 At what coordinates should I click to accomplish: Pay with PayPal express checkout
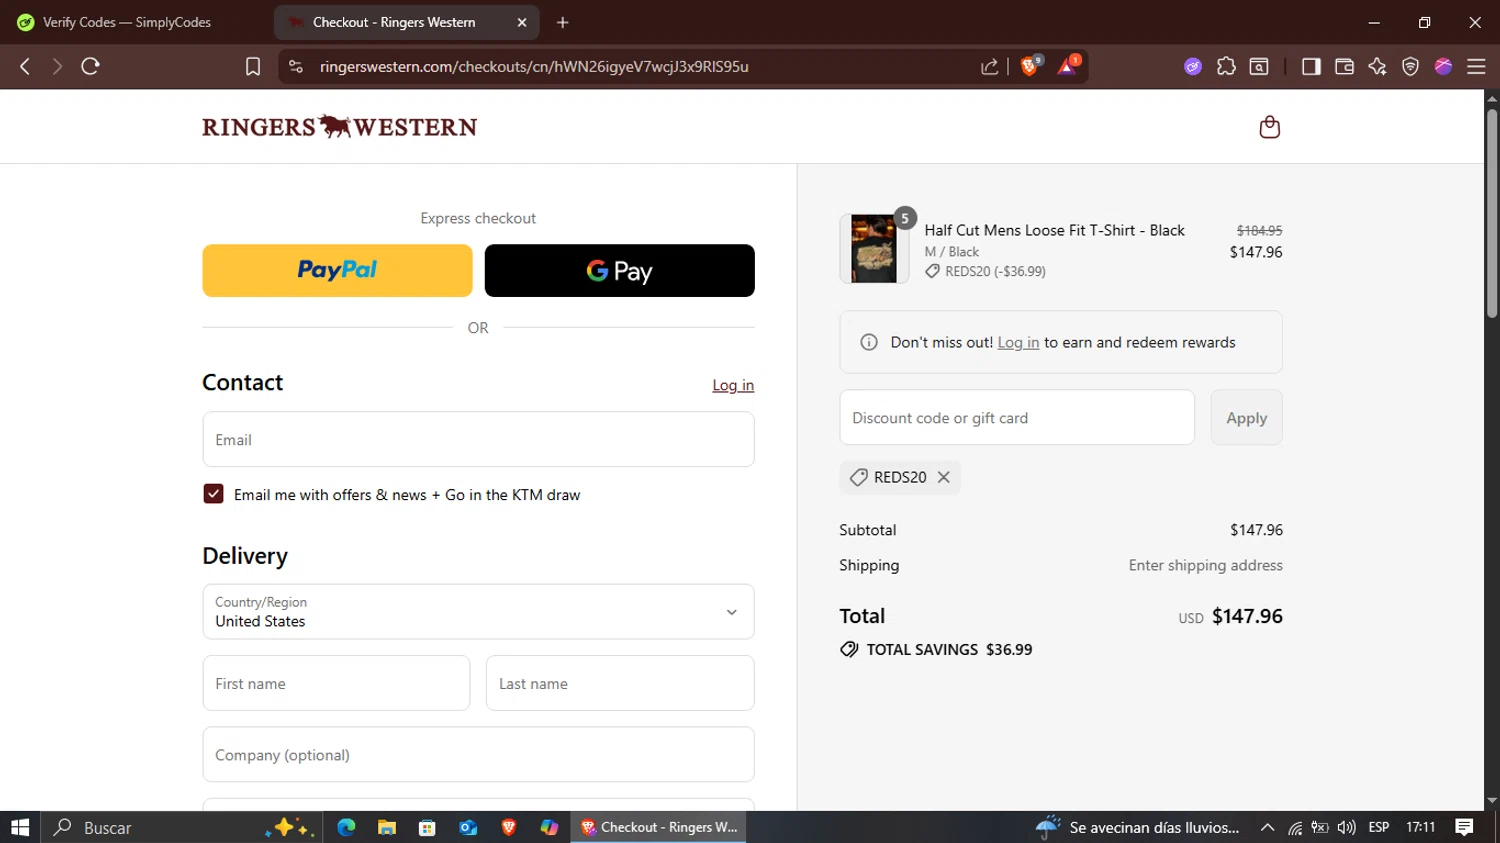click(x=337, y=270)
